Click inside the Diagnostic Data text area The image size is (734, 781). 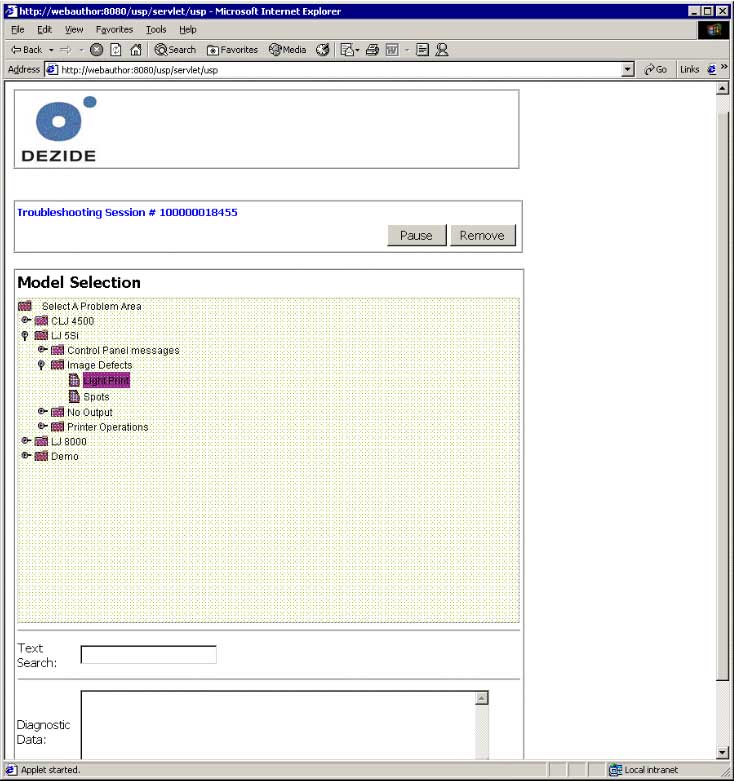click(x=278, y=725)
